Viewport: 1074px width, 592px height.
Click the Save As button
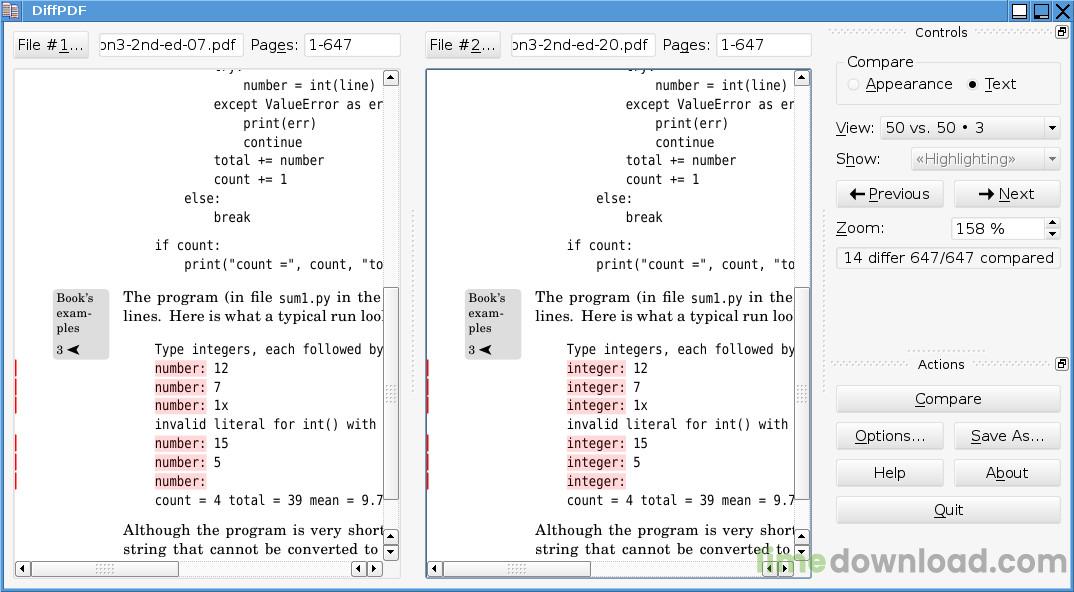click(1007, 436)
